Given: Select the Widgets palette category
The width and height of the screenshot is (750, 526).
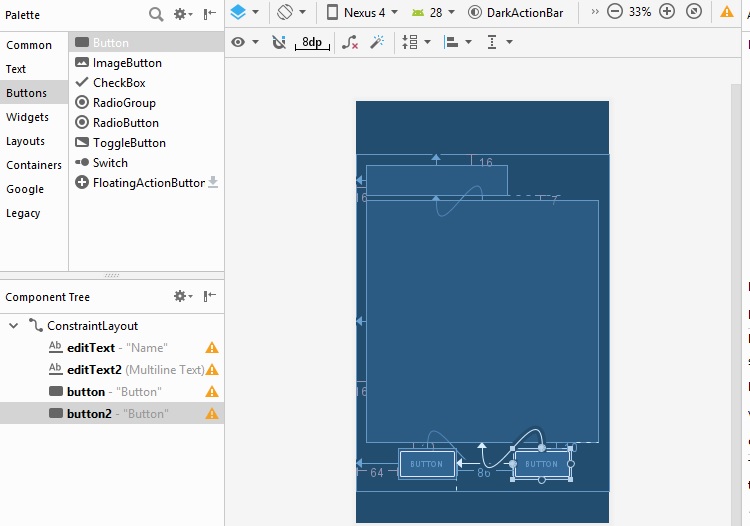Looking at the screenshot, I should click(27, 117).
